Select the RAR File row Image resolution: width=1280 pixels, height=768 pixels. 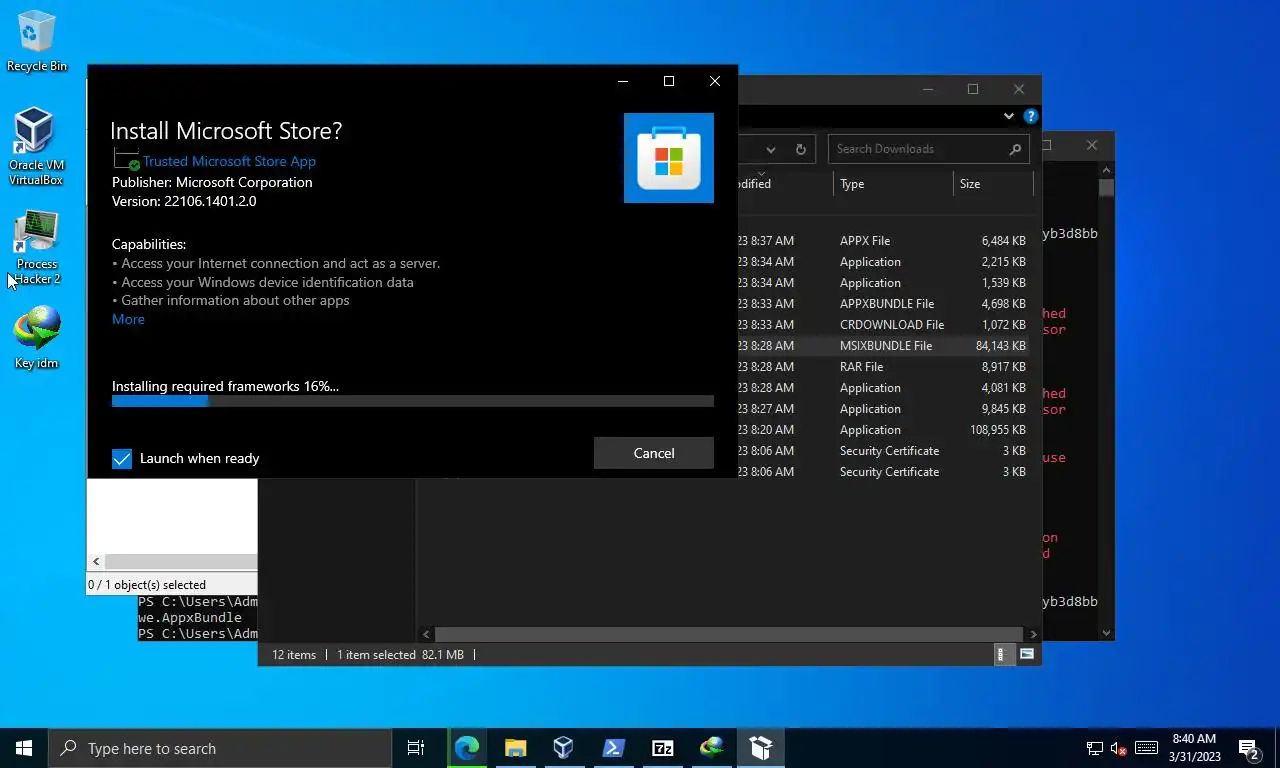[883, 367]
